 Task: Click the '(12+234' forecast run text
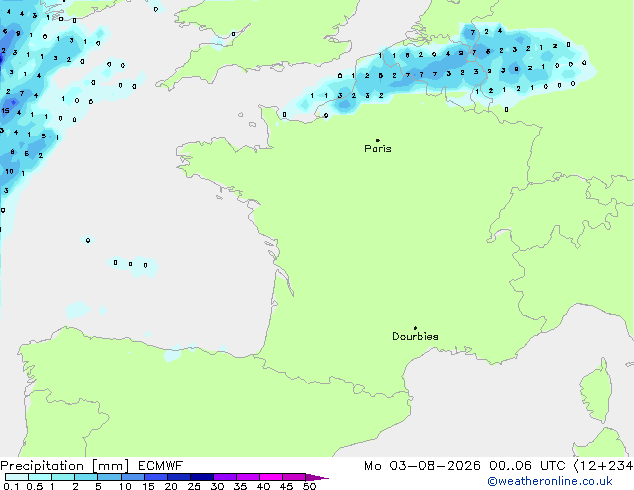point(603,466)
